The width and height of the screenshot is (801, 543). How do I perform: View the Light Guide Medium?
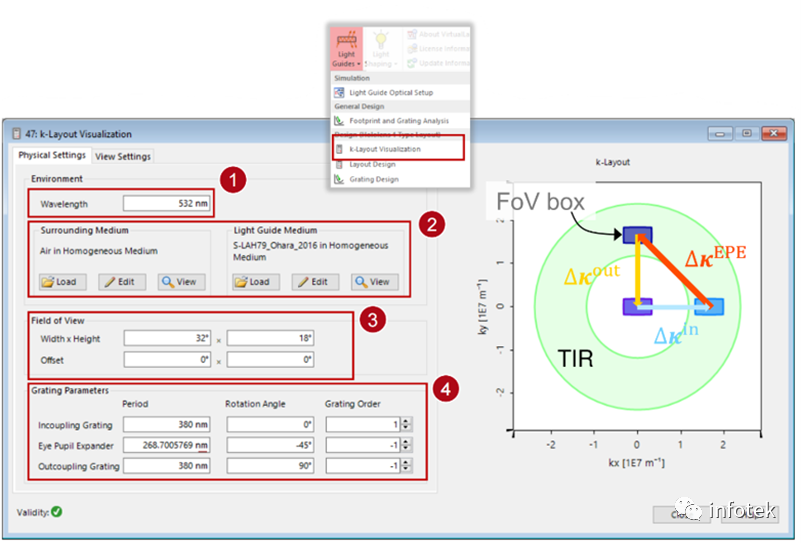coord(374,281)
